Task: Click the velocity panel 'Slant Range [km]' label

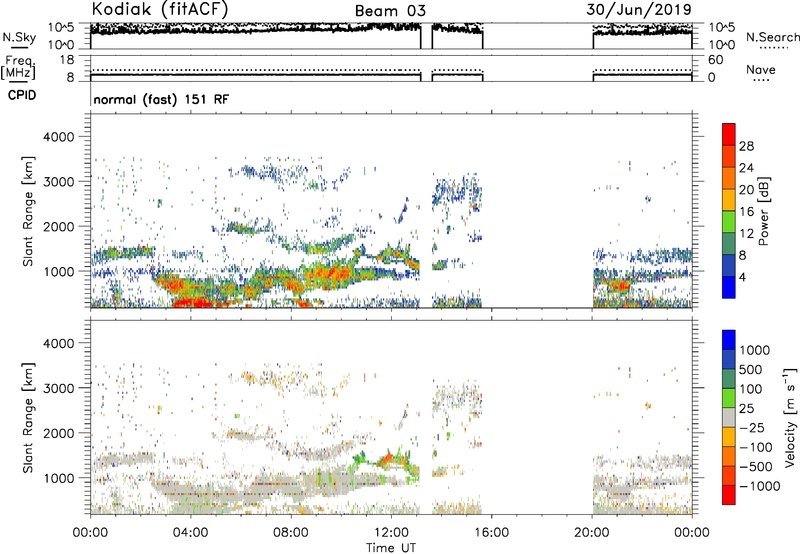Action: [29, 417]
